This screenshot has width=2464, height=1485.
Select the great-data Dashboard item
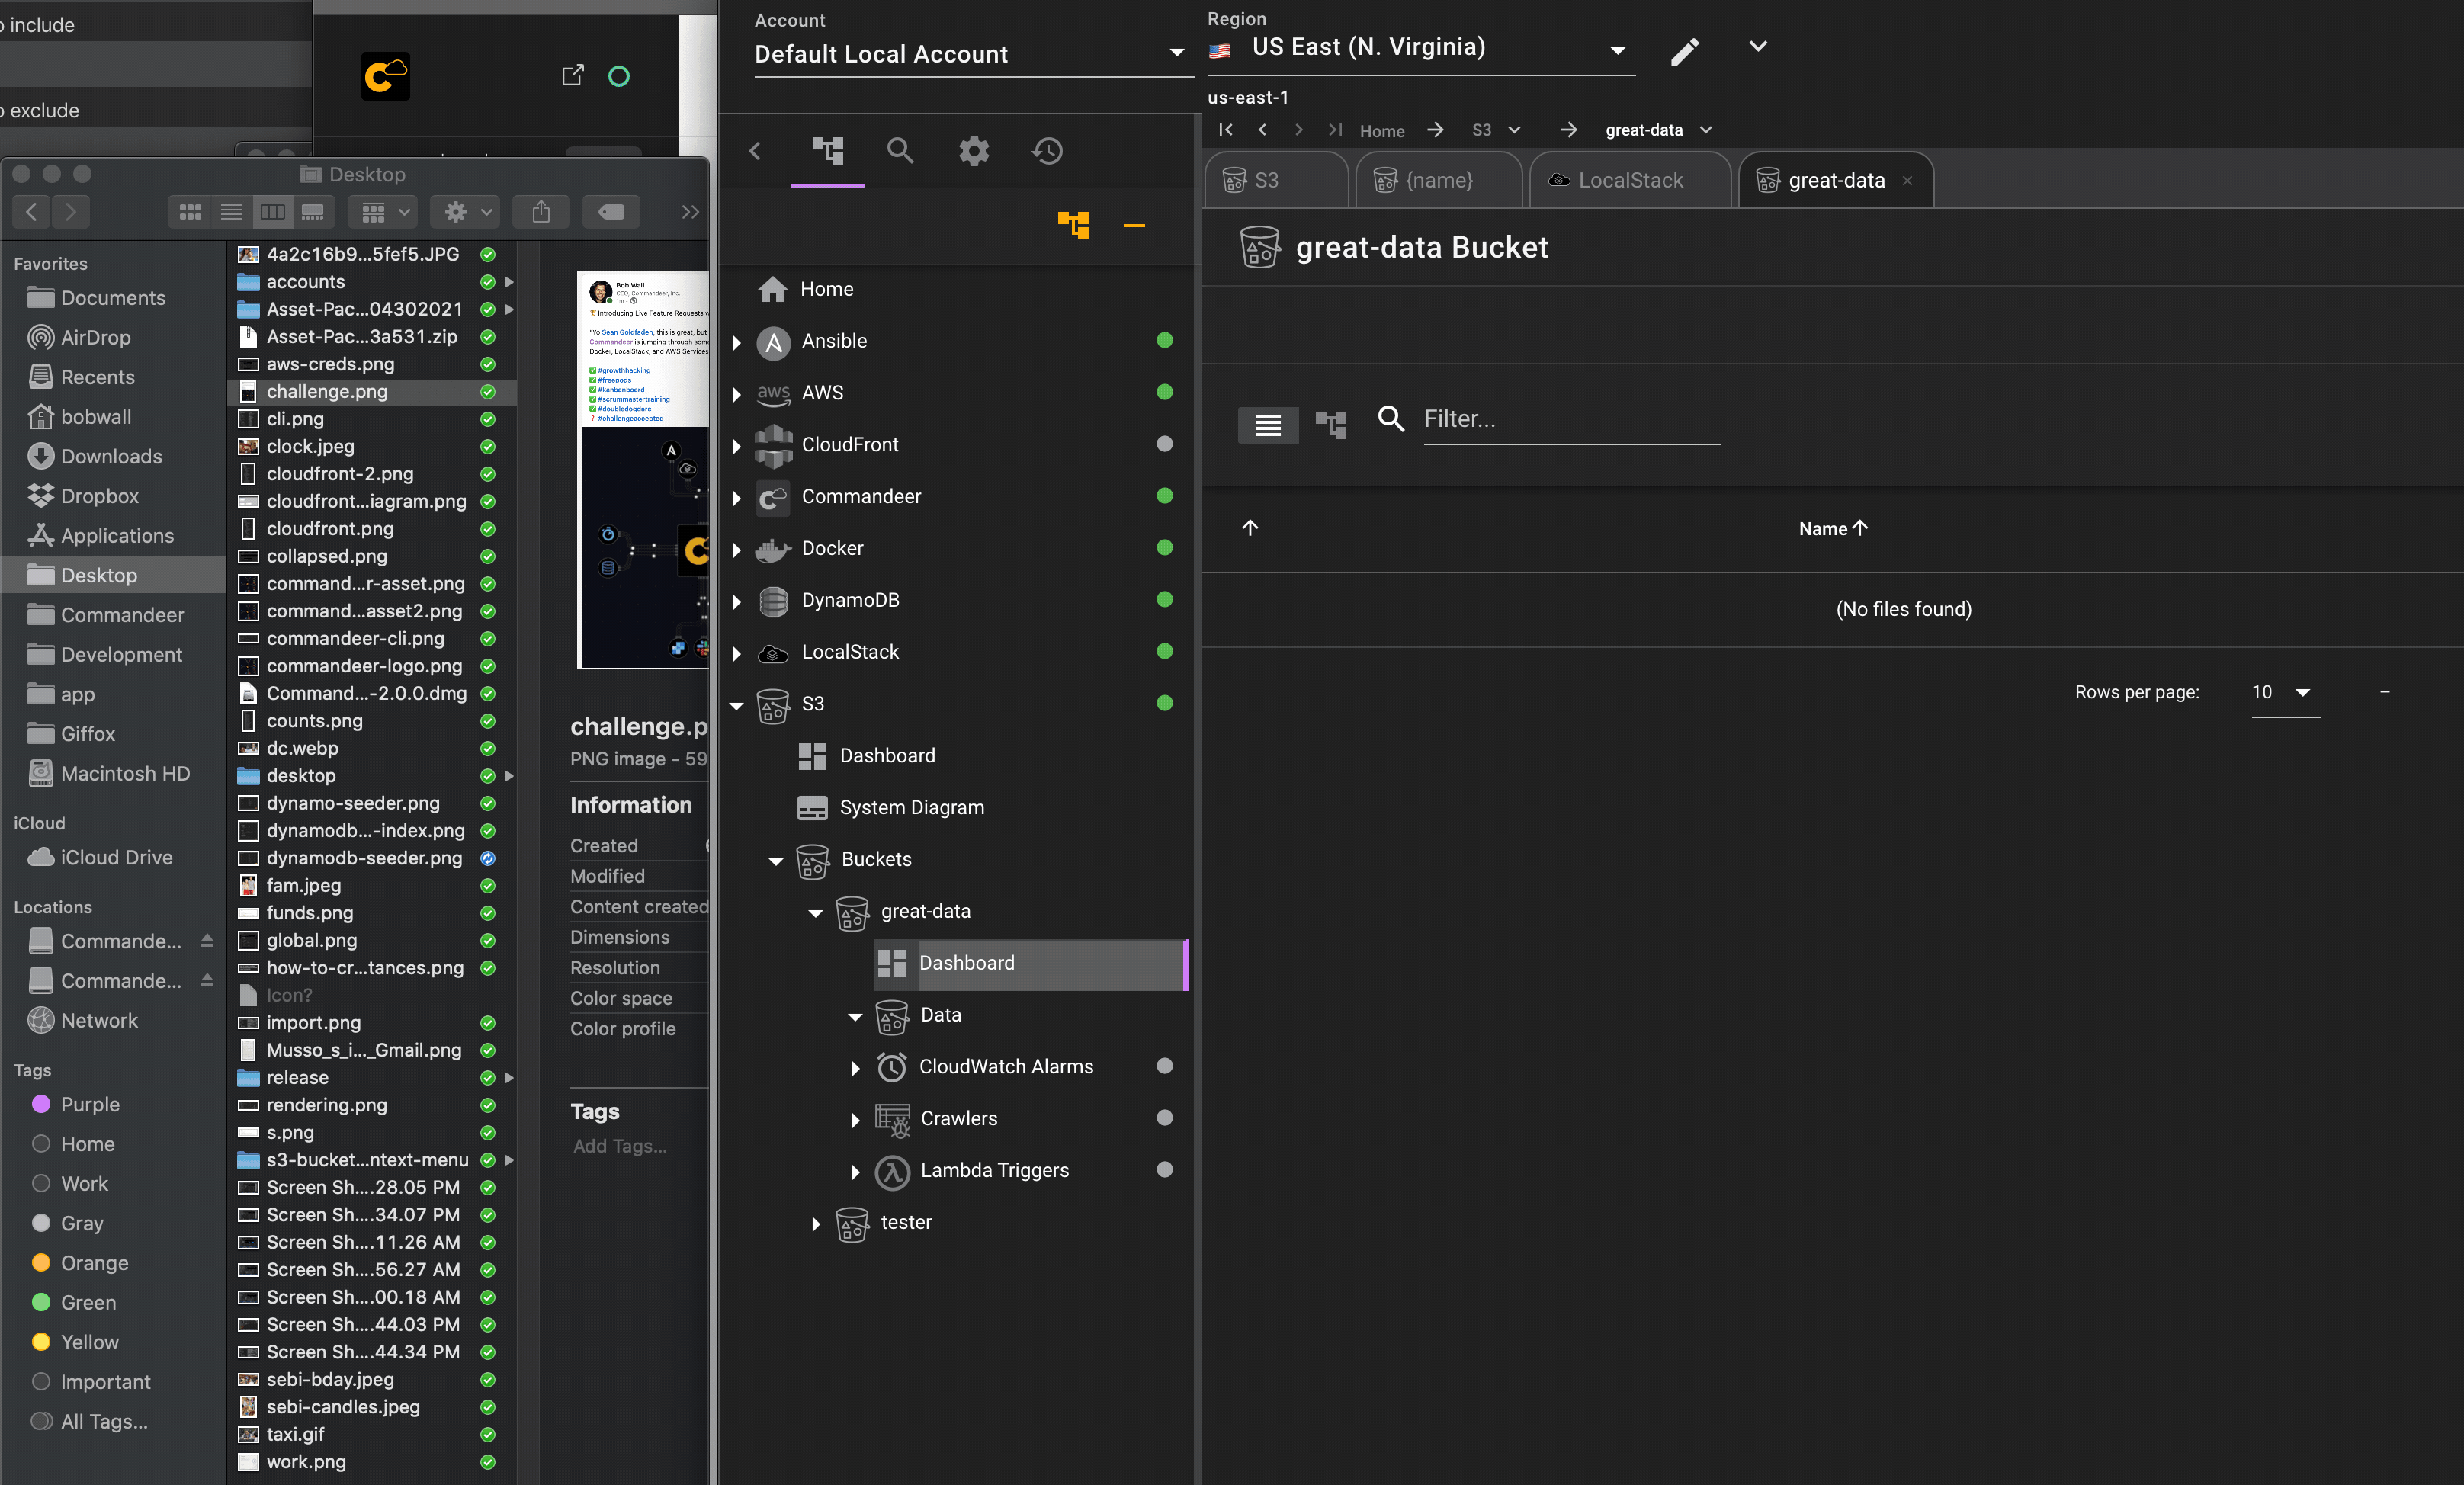pyautogui.click(x=1030, y=964)
